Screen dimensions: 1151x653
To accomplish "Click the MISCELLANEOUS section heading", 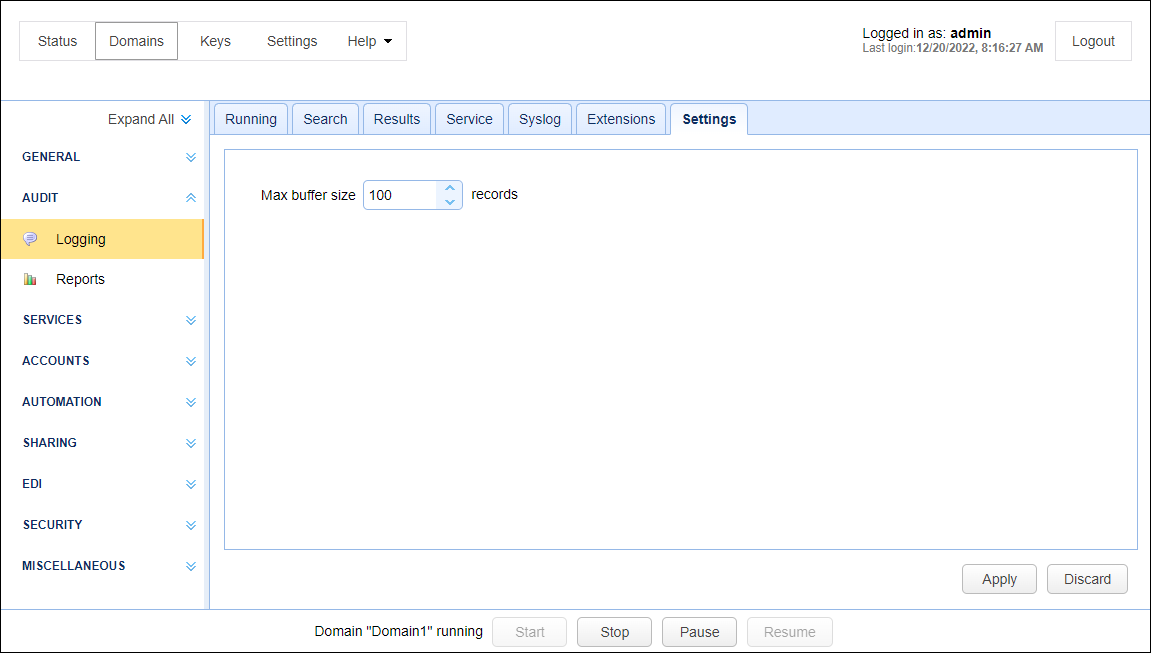I will (73, 566).
